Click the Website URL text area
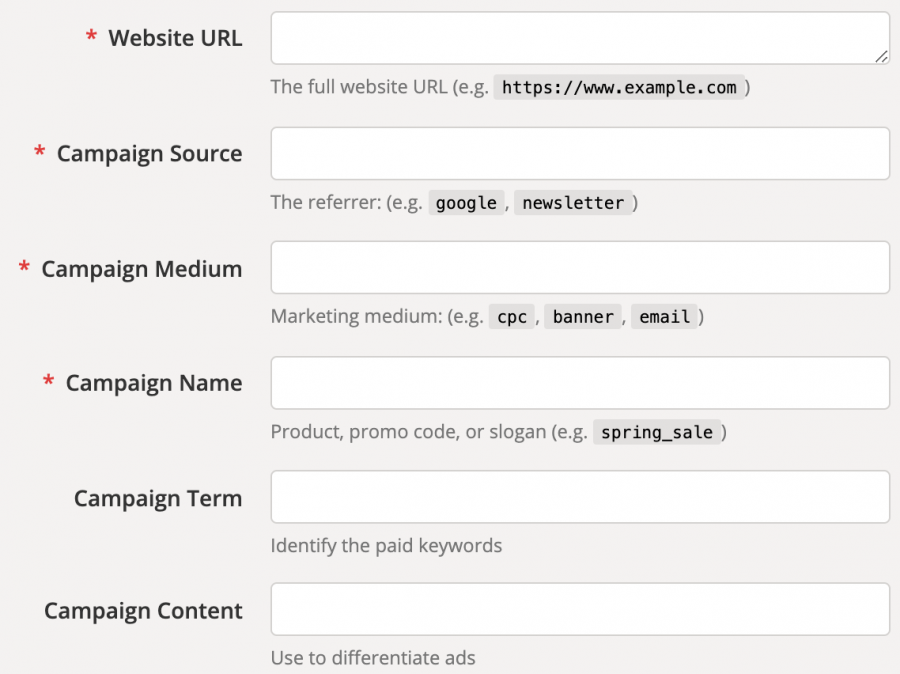The height and width of the screenshot is (674, 900). pos(579,39)
